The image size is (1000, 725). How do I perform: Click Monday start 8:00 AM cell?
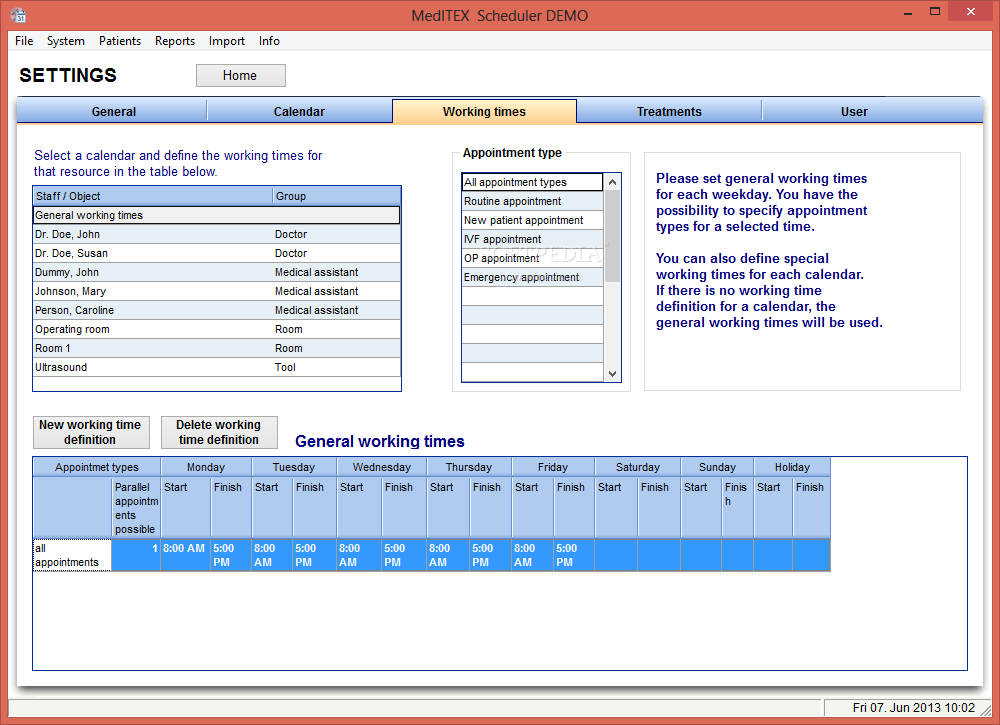pyautogui.click(x=185, y=555)
